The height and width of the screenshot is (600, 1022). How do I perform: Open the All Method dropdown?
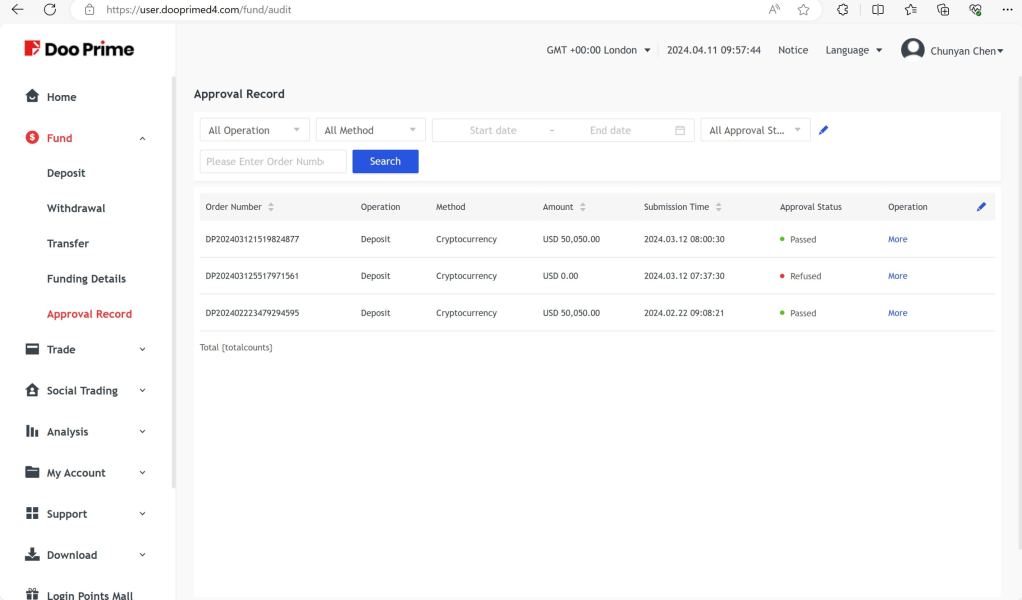point(370,130)
